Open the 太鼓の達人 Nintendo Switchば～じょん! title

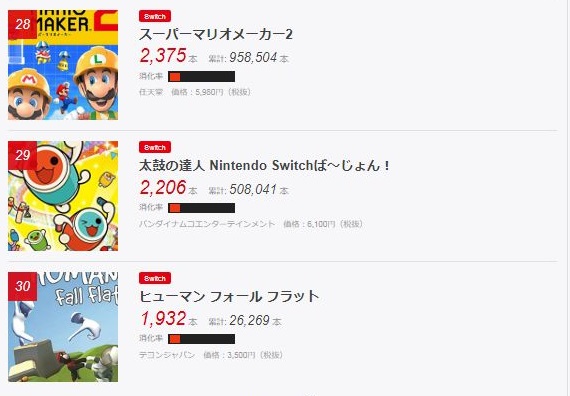click(265, 166)
